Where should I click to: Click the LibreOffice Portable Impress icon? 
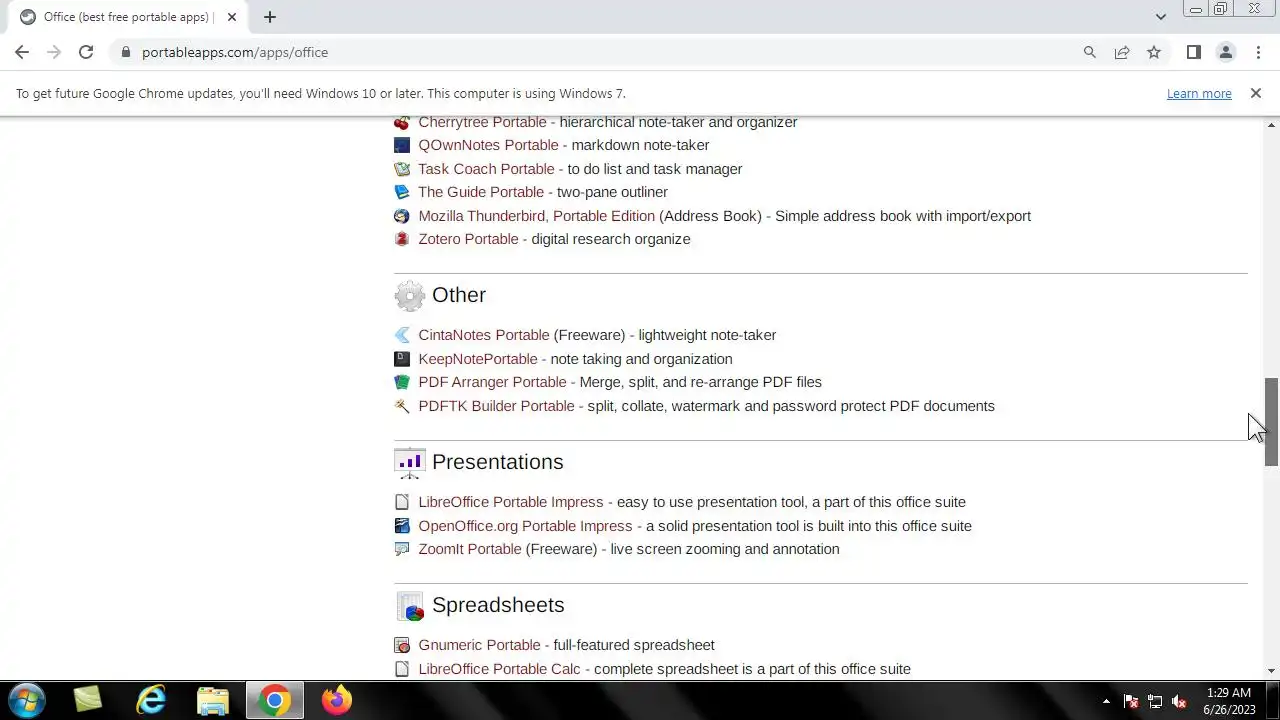coord(402,502)
